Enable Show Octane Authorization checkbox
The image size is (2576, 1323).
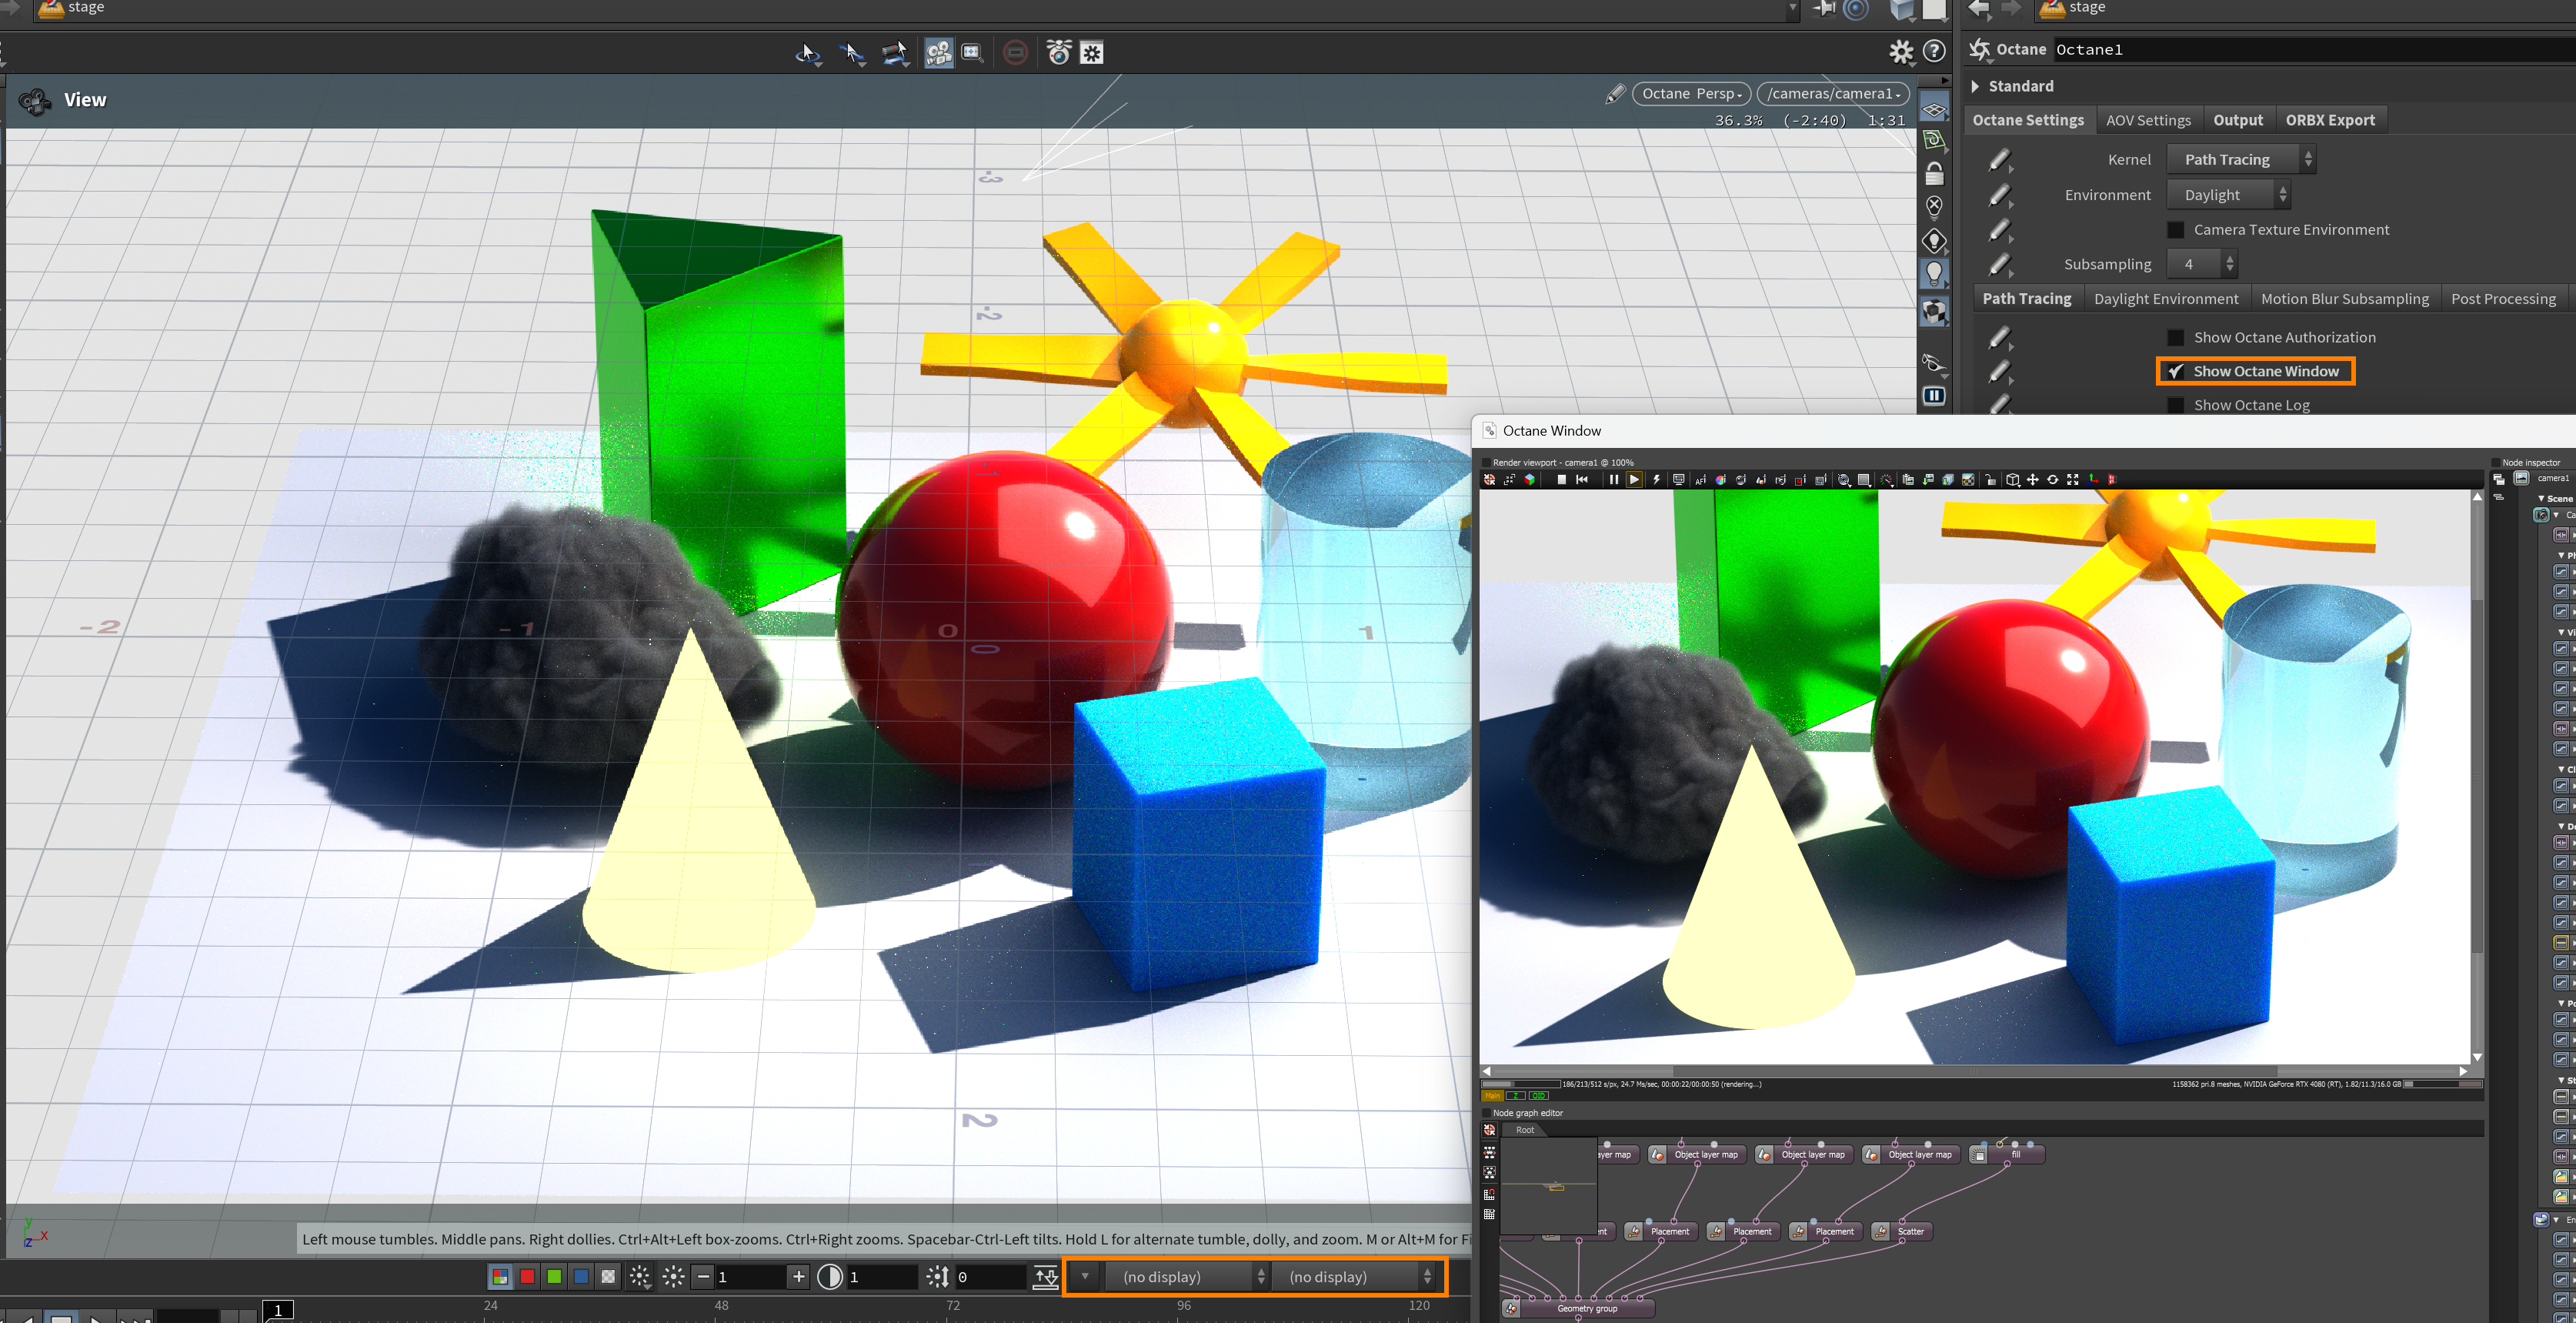pos(2176,338)
